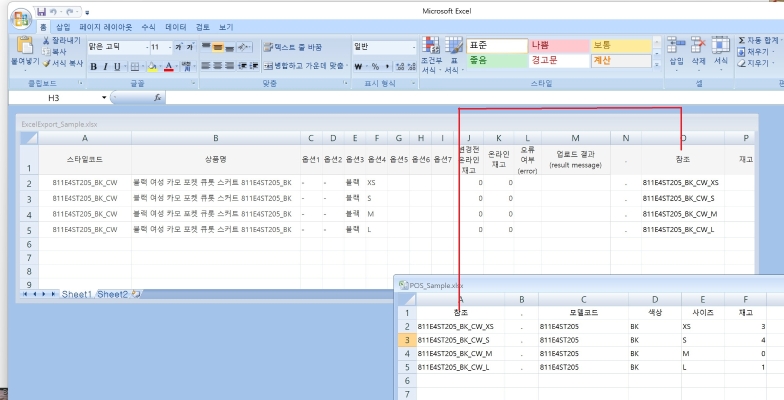Viewport: 784px width, 400px height.
Task: Click AutoSum (자동 합계) button
Action: click(767, 40)
